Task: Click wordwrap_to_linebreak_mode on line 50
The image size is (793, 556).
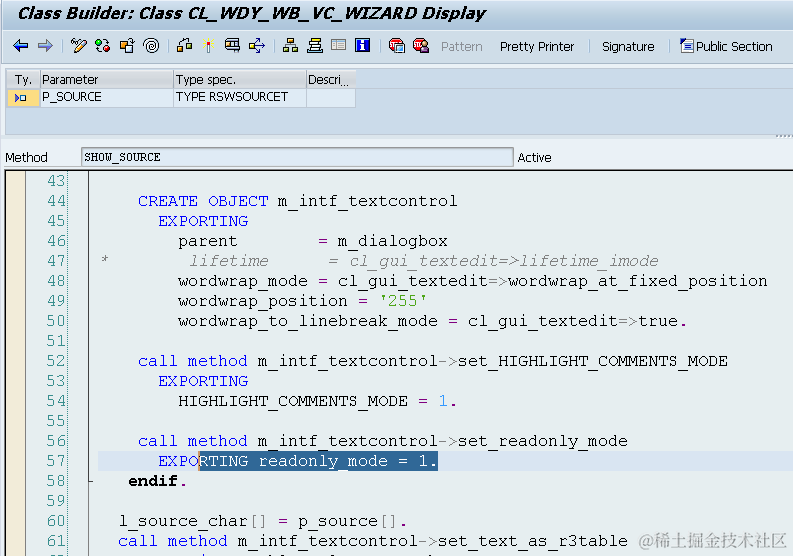Action: (307, 321)
